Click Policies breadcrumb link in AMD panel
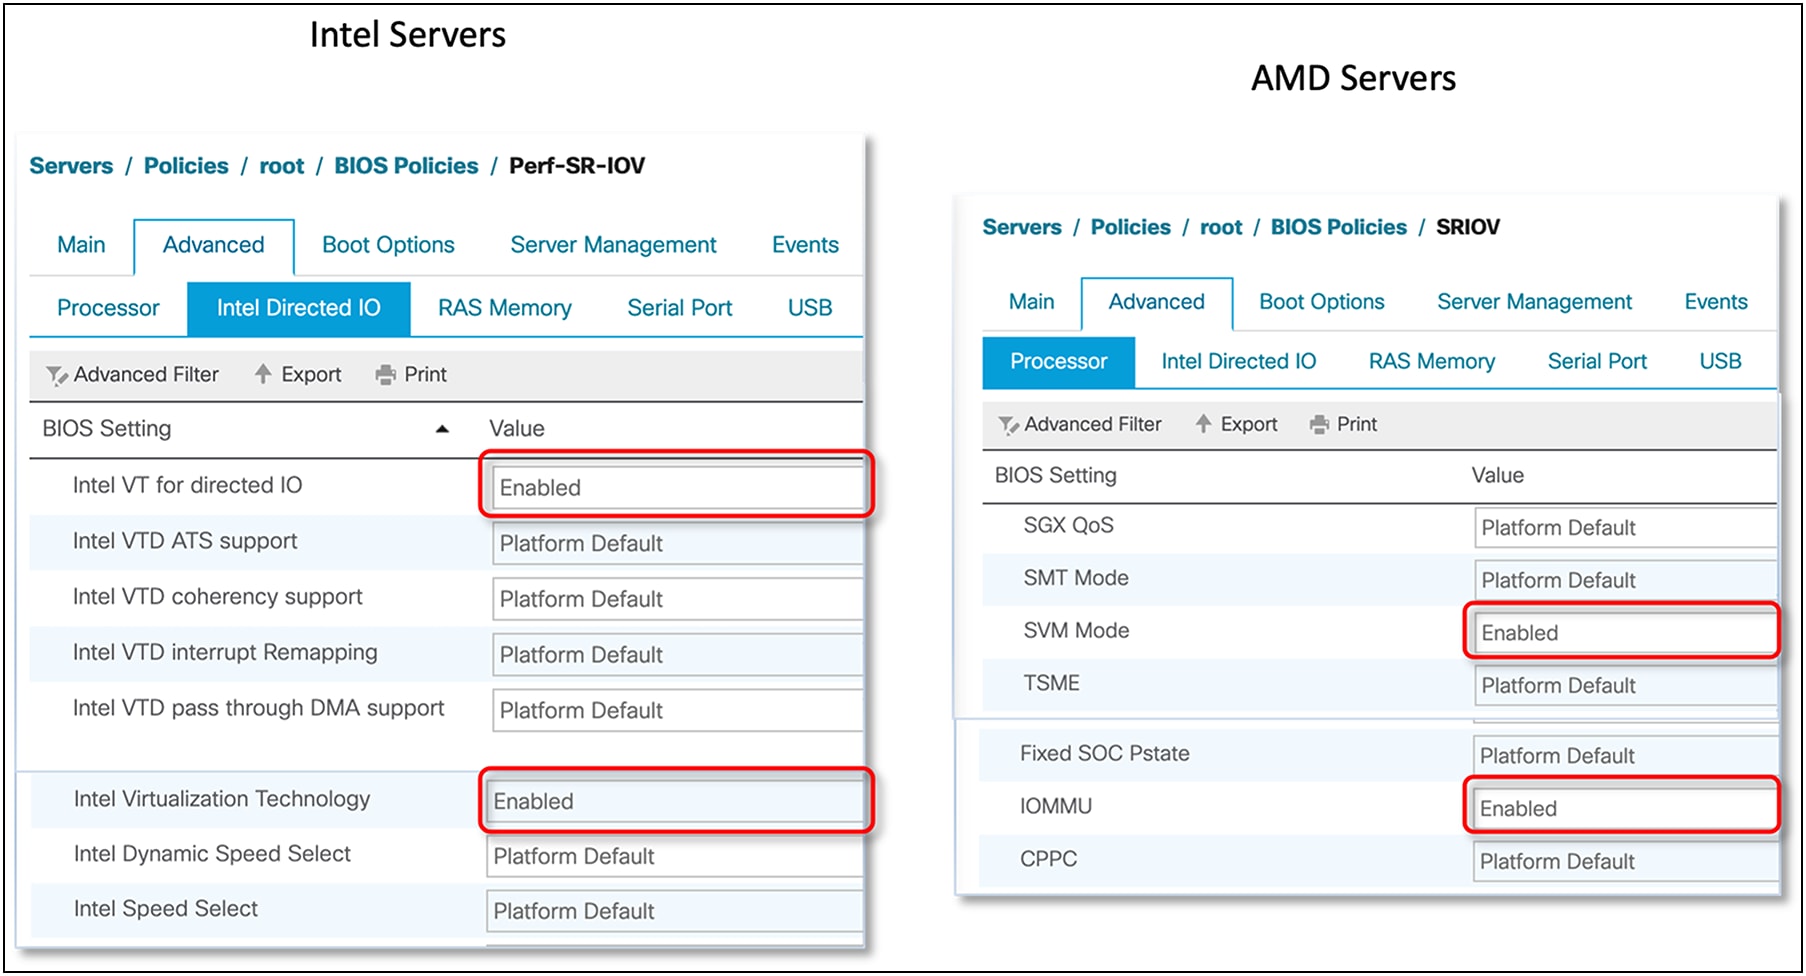Image resolution: width=1806 pixels, height=976 pixels. pos(1130,227)
